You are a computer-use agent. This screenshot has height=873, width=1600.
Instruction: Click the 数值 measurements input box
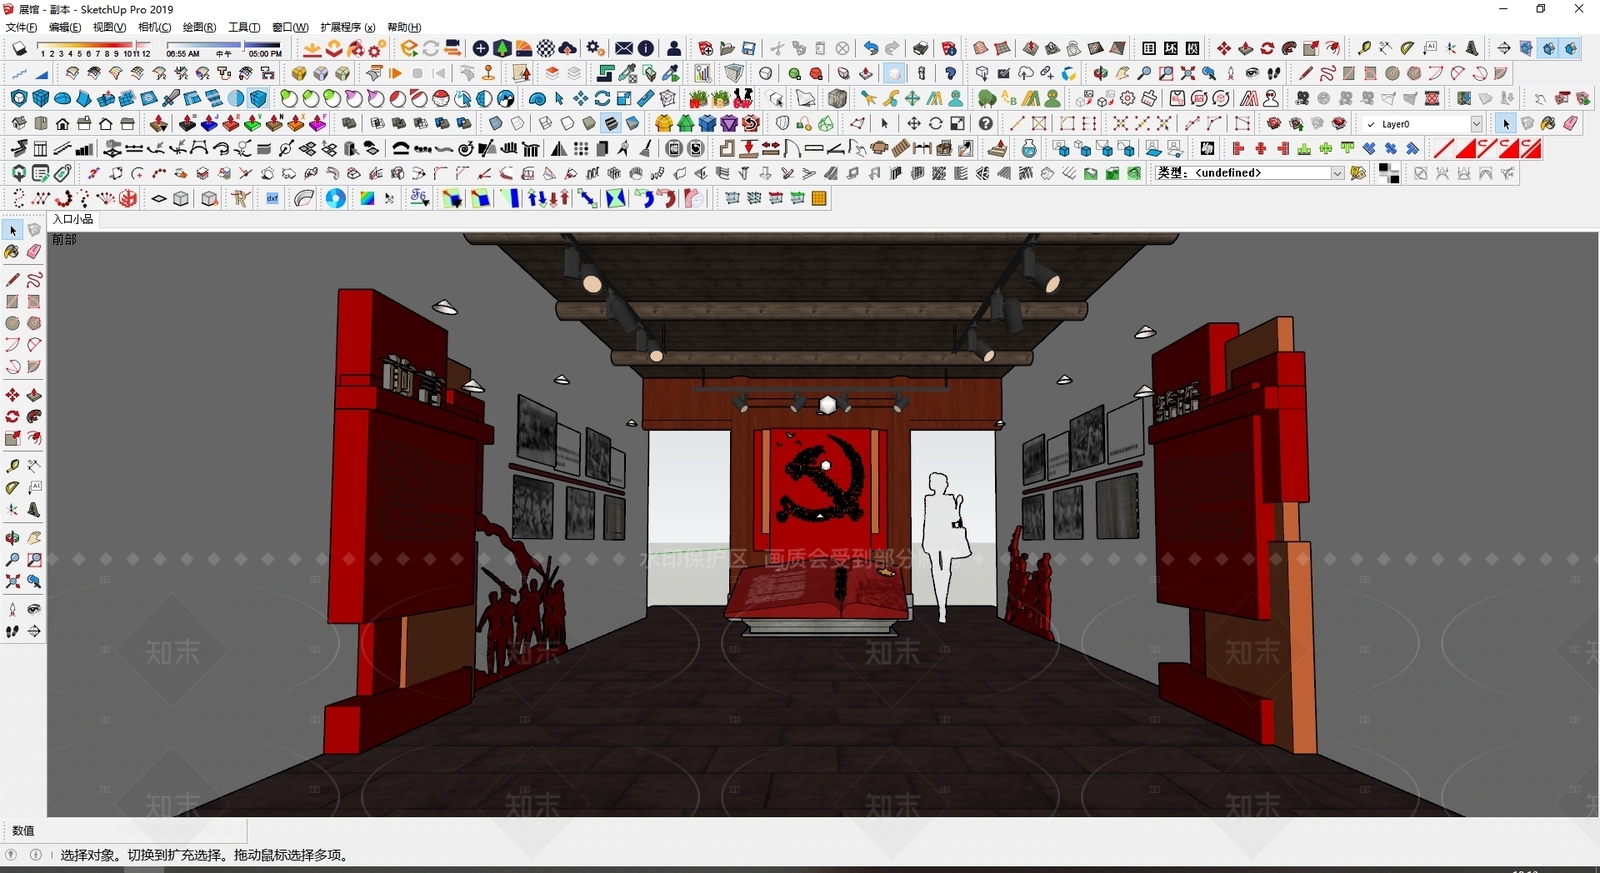pos(144,830)
